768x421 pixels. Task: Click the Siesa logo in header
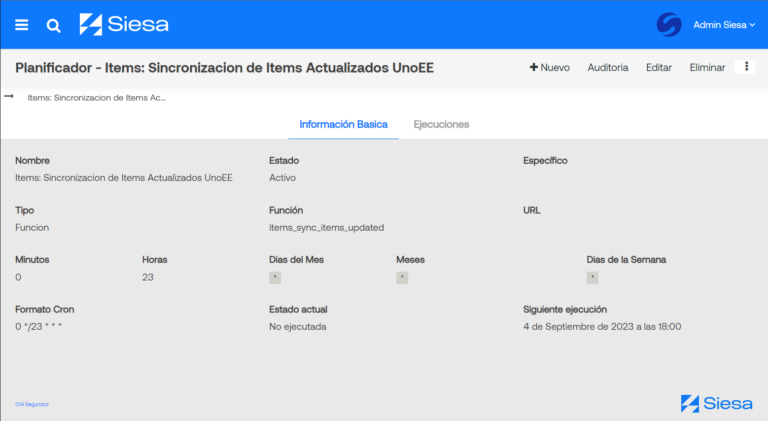click(124, 24)
